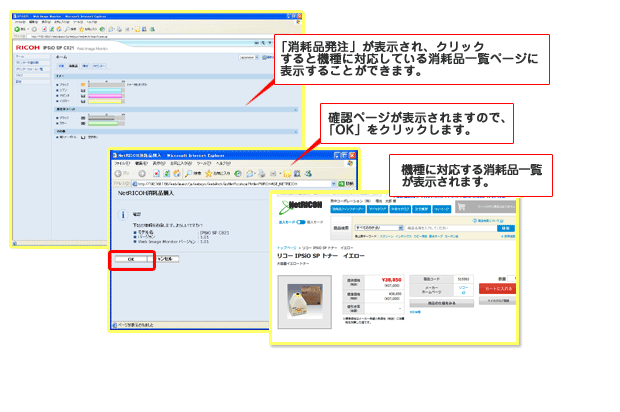Click cyan toner level bar
Viewport: 620px width, 412px height.
[105, 91]
